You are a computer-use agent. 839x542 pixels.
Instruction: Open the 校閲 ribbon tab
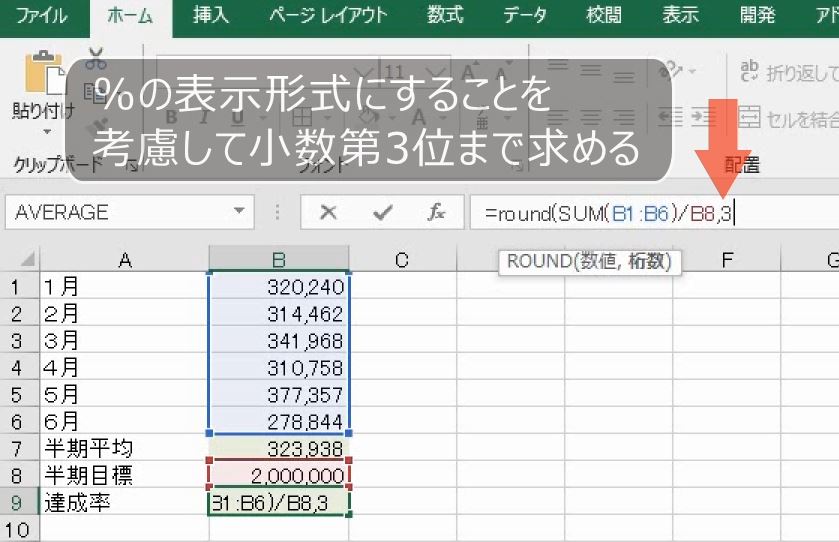[604, 16]
